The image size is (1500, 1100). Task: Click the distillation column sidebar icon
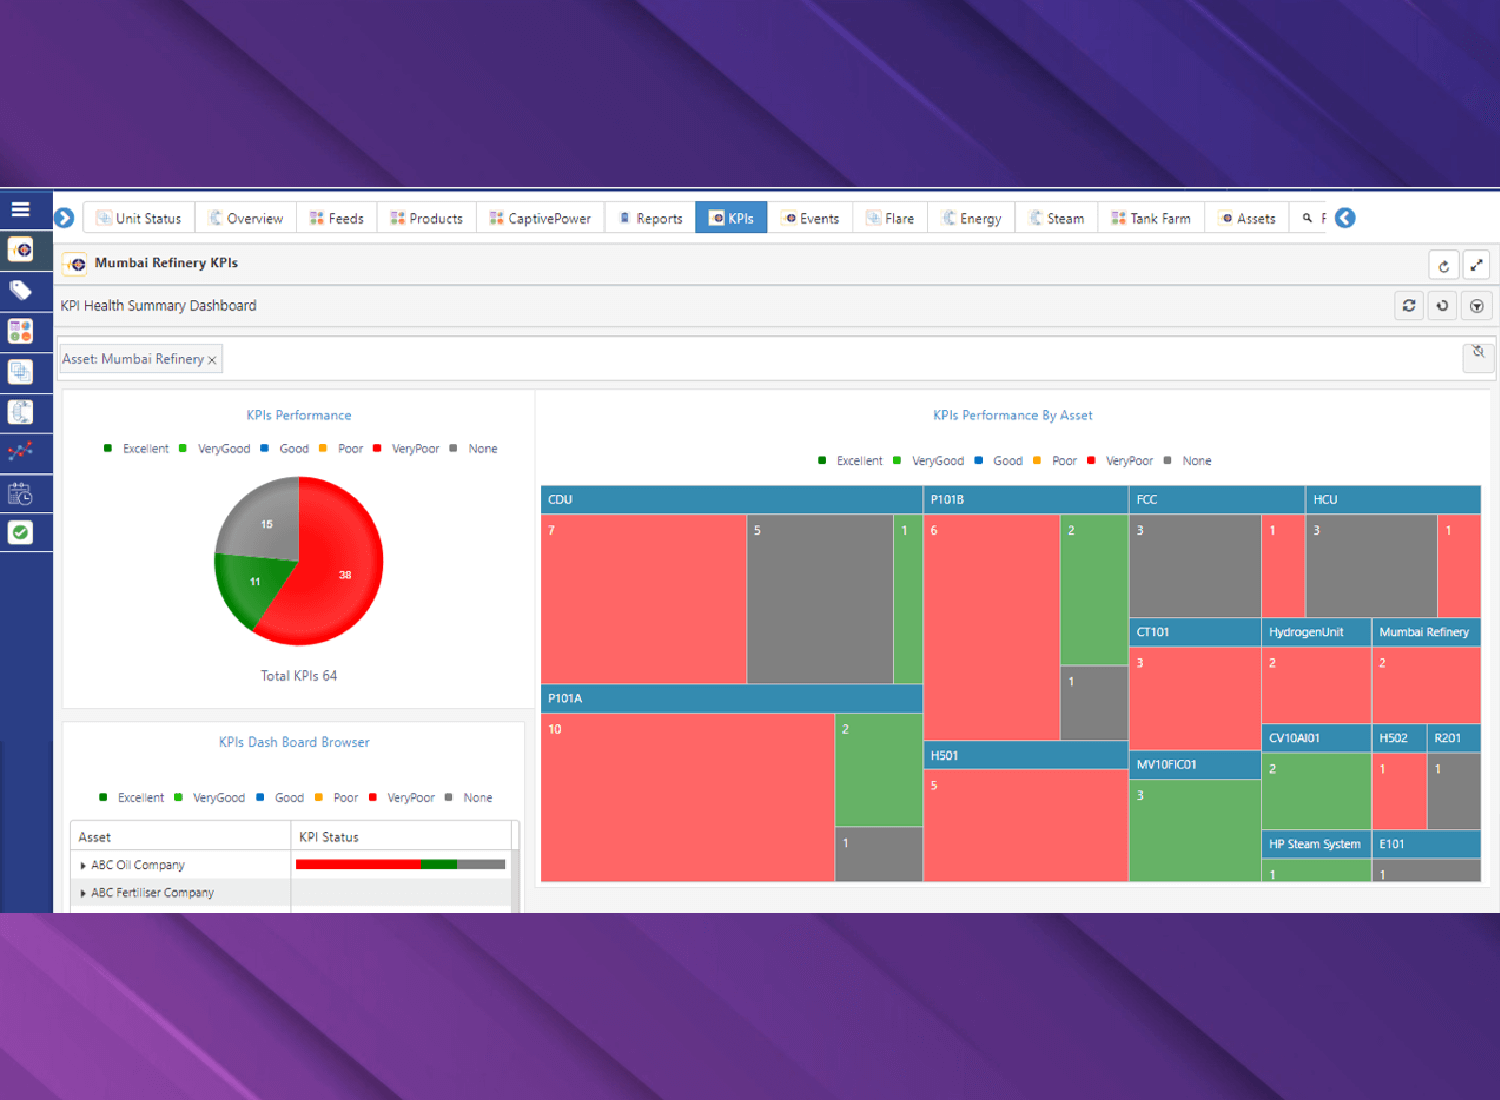(20, 412)
